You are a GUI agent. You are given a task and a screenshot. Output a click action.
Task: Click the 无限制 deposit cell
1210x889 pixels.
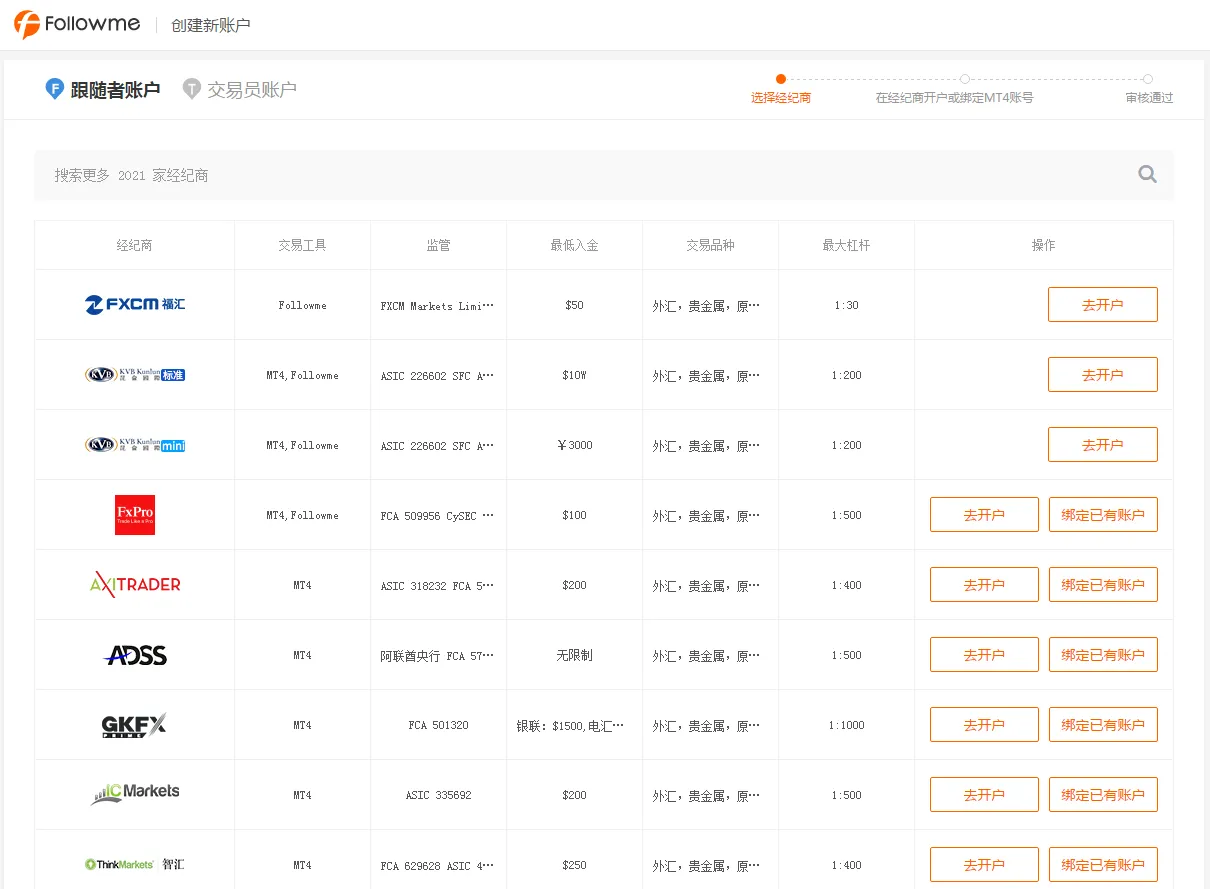tap(574, 655)
